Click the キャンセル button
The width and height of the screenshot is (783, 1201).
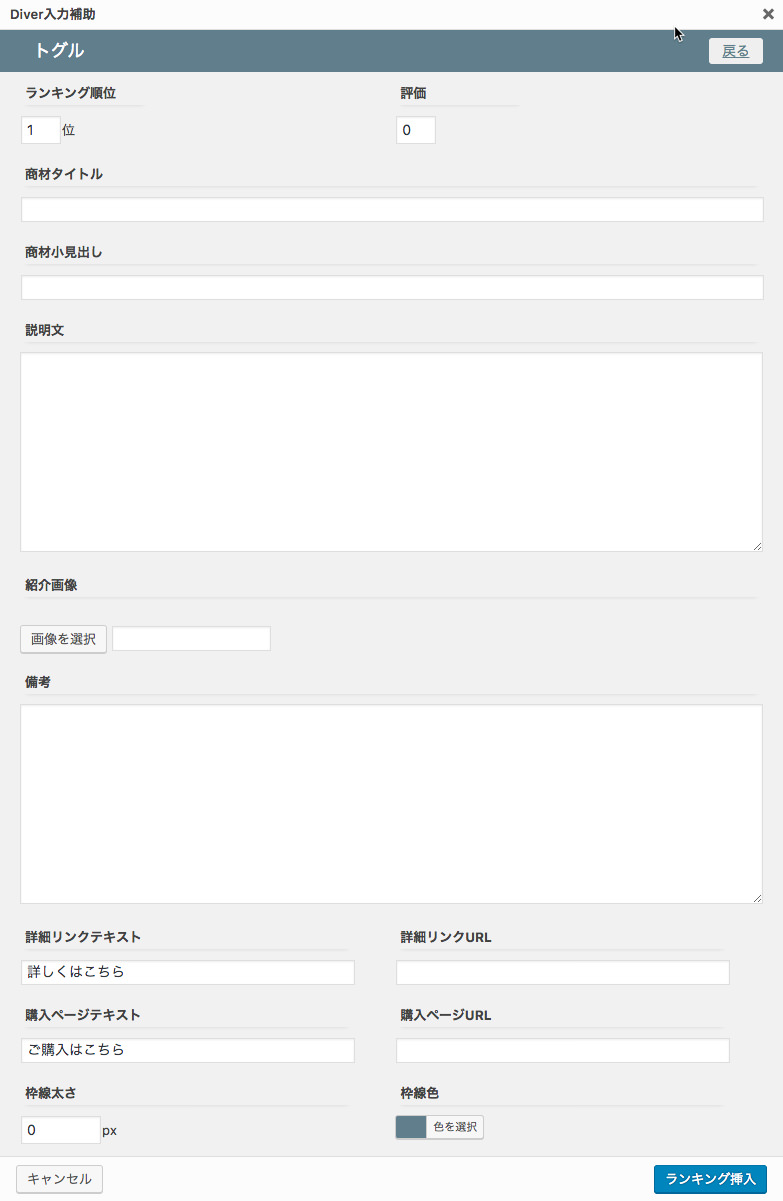[59, 1179]
